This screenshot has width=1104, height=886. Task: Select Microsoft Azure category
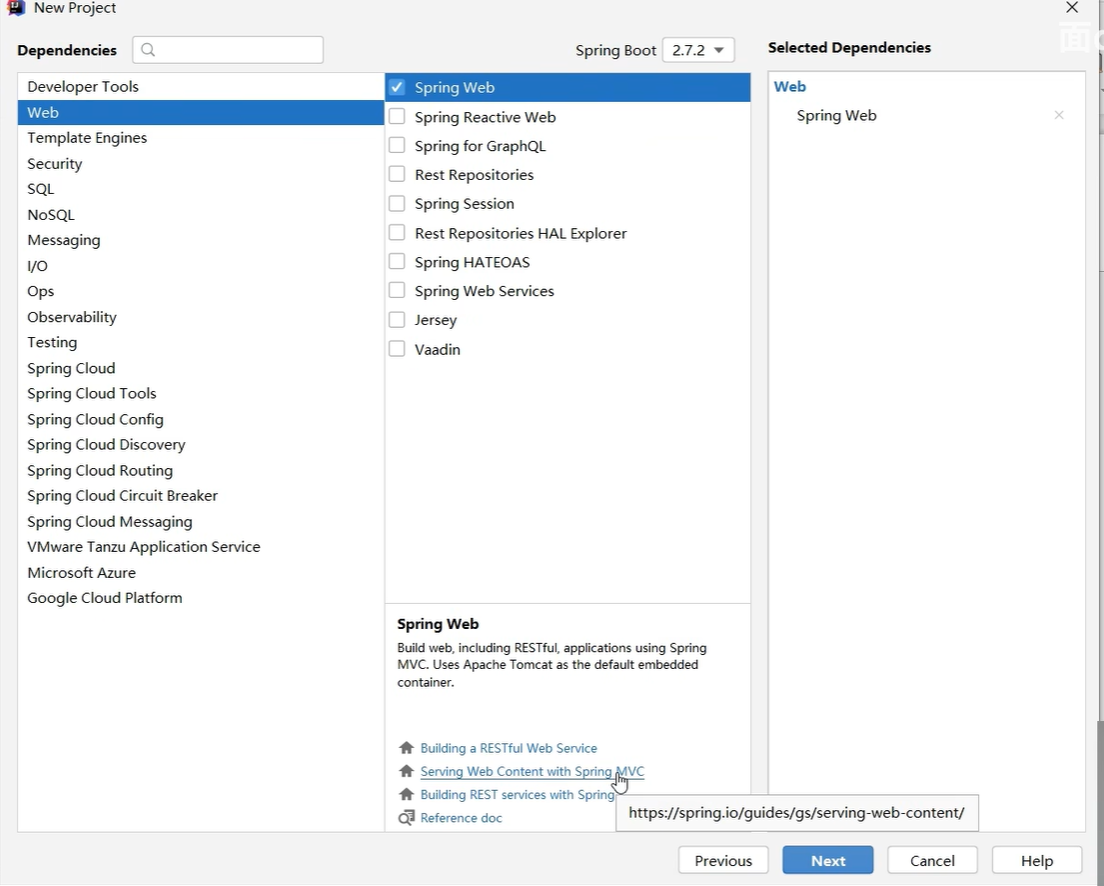(201, 573)
